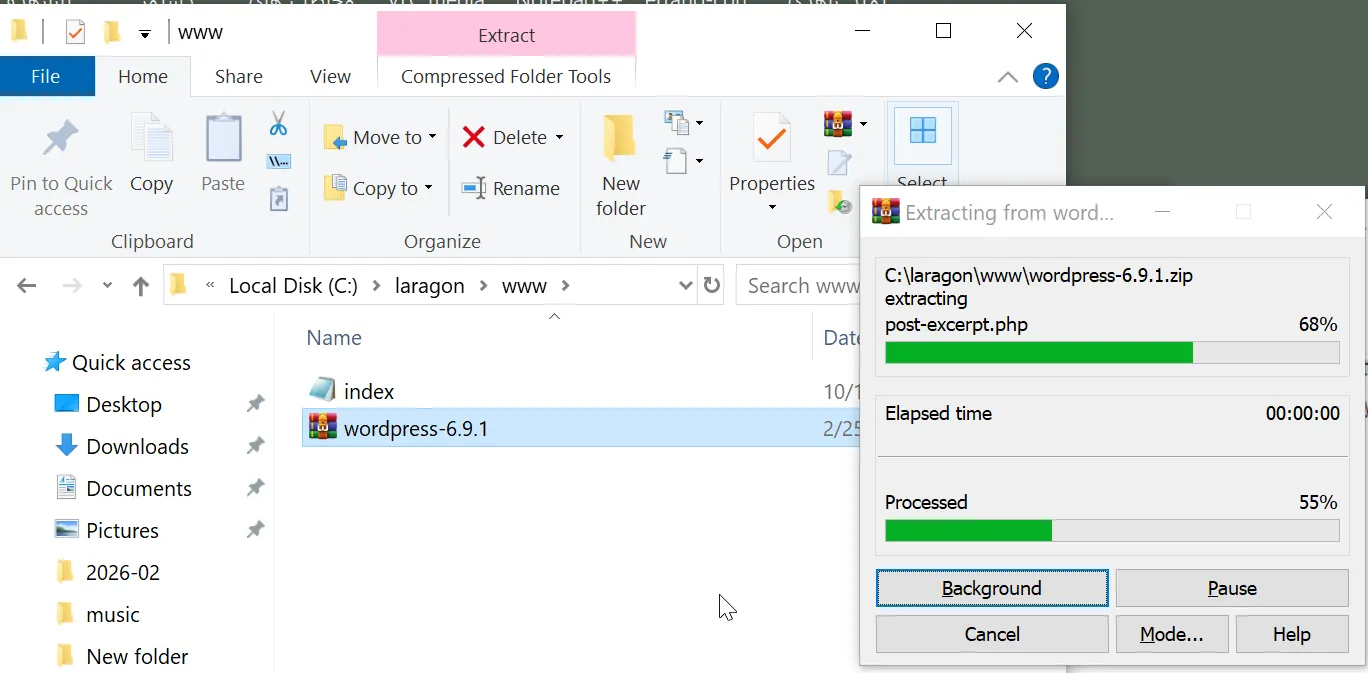Sort files by the Name column header
1368x673 pixels.
pos(334,338)
